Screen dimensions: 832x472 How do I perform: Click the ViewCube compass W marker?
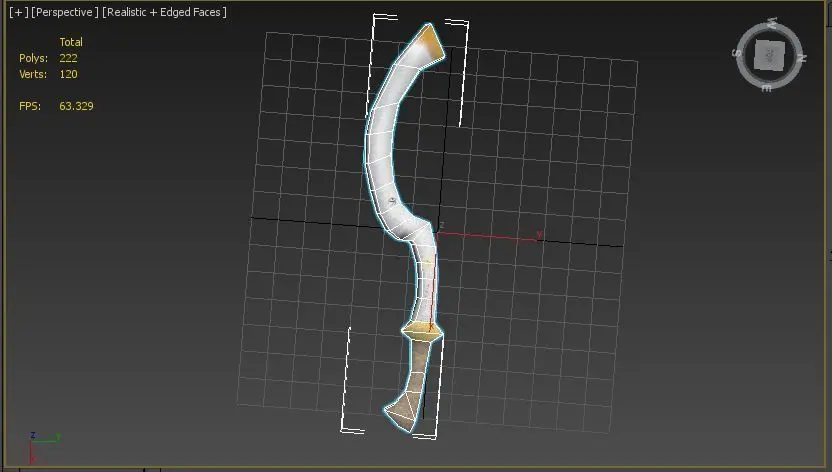(772, 22)
